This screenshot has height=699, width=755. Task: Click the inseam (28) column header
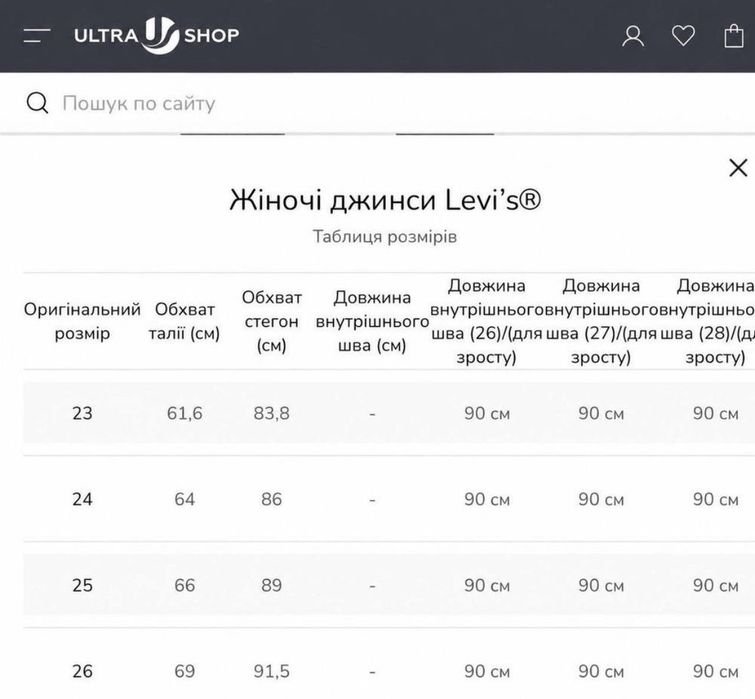(707, 321)
